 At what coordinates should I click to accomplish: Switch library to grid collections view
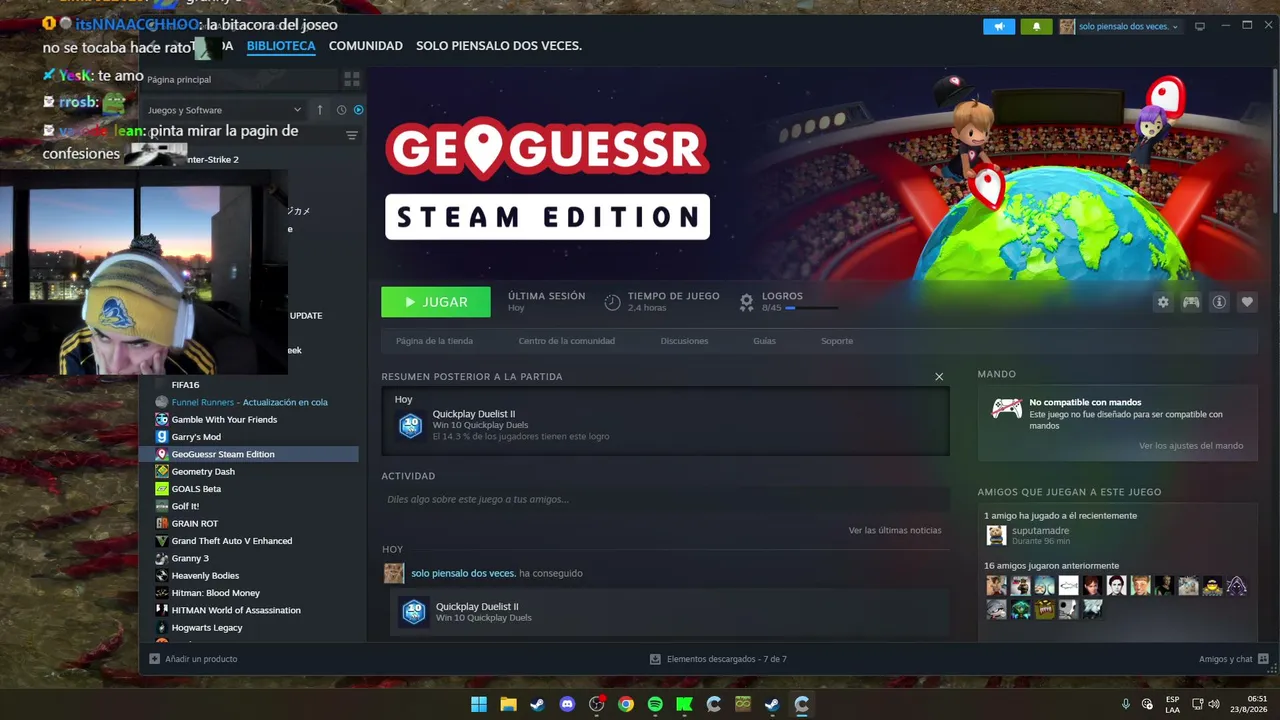point(352,78)
